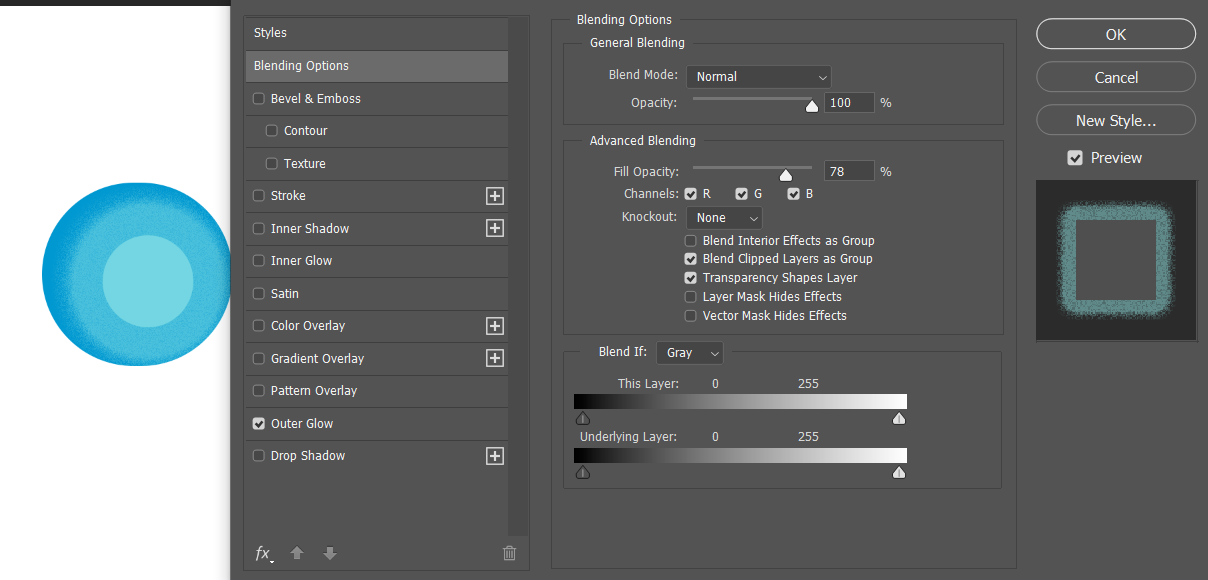Check Layer Mask Hides Effects
1208x580 pixels.
tap(691, 297)
